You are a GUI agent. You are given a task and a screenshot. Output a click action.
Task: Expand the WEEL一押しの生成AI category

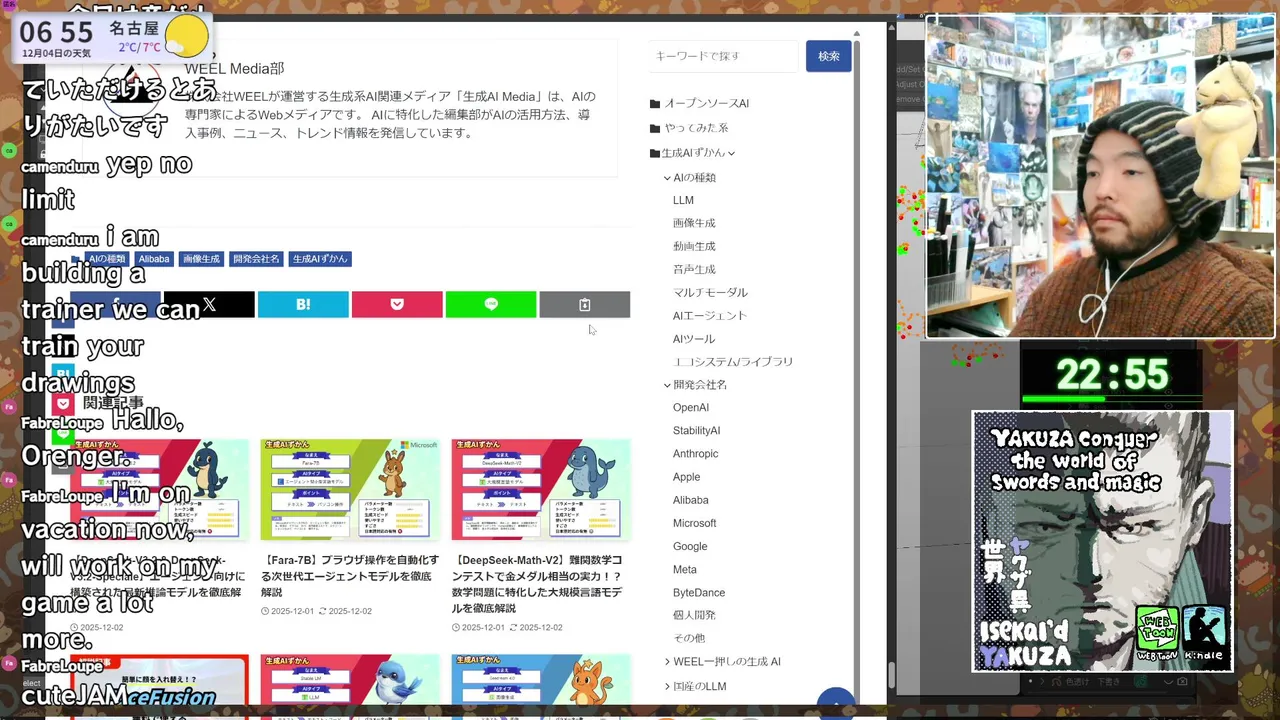(x=667, y=662)
